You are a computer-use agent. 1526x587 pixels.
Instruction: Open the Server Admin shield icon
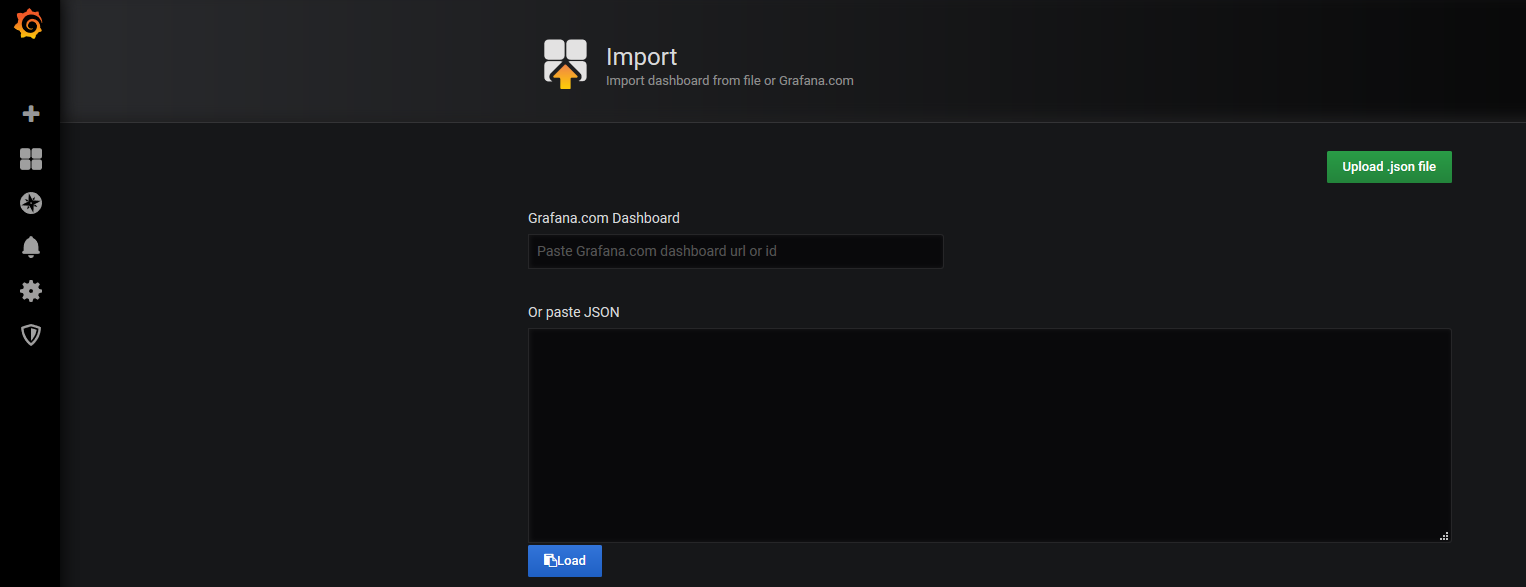pyautogui.click(x=31, y=335)
